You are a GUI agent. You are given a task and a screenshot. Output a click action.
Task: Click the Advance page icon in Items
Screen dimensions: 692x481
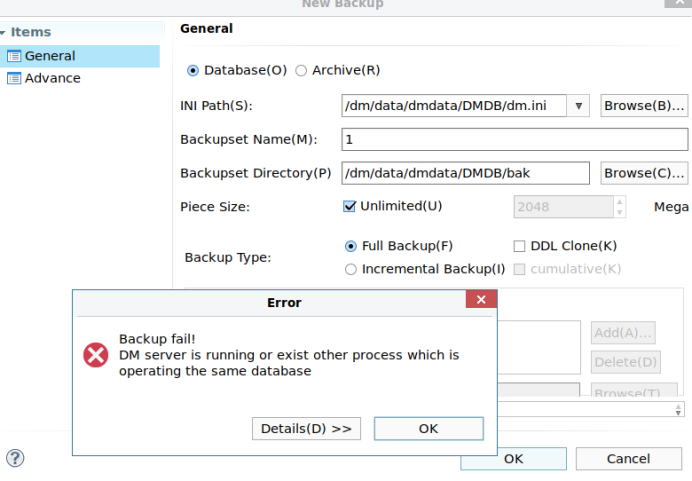[14, 78]
